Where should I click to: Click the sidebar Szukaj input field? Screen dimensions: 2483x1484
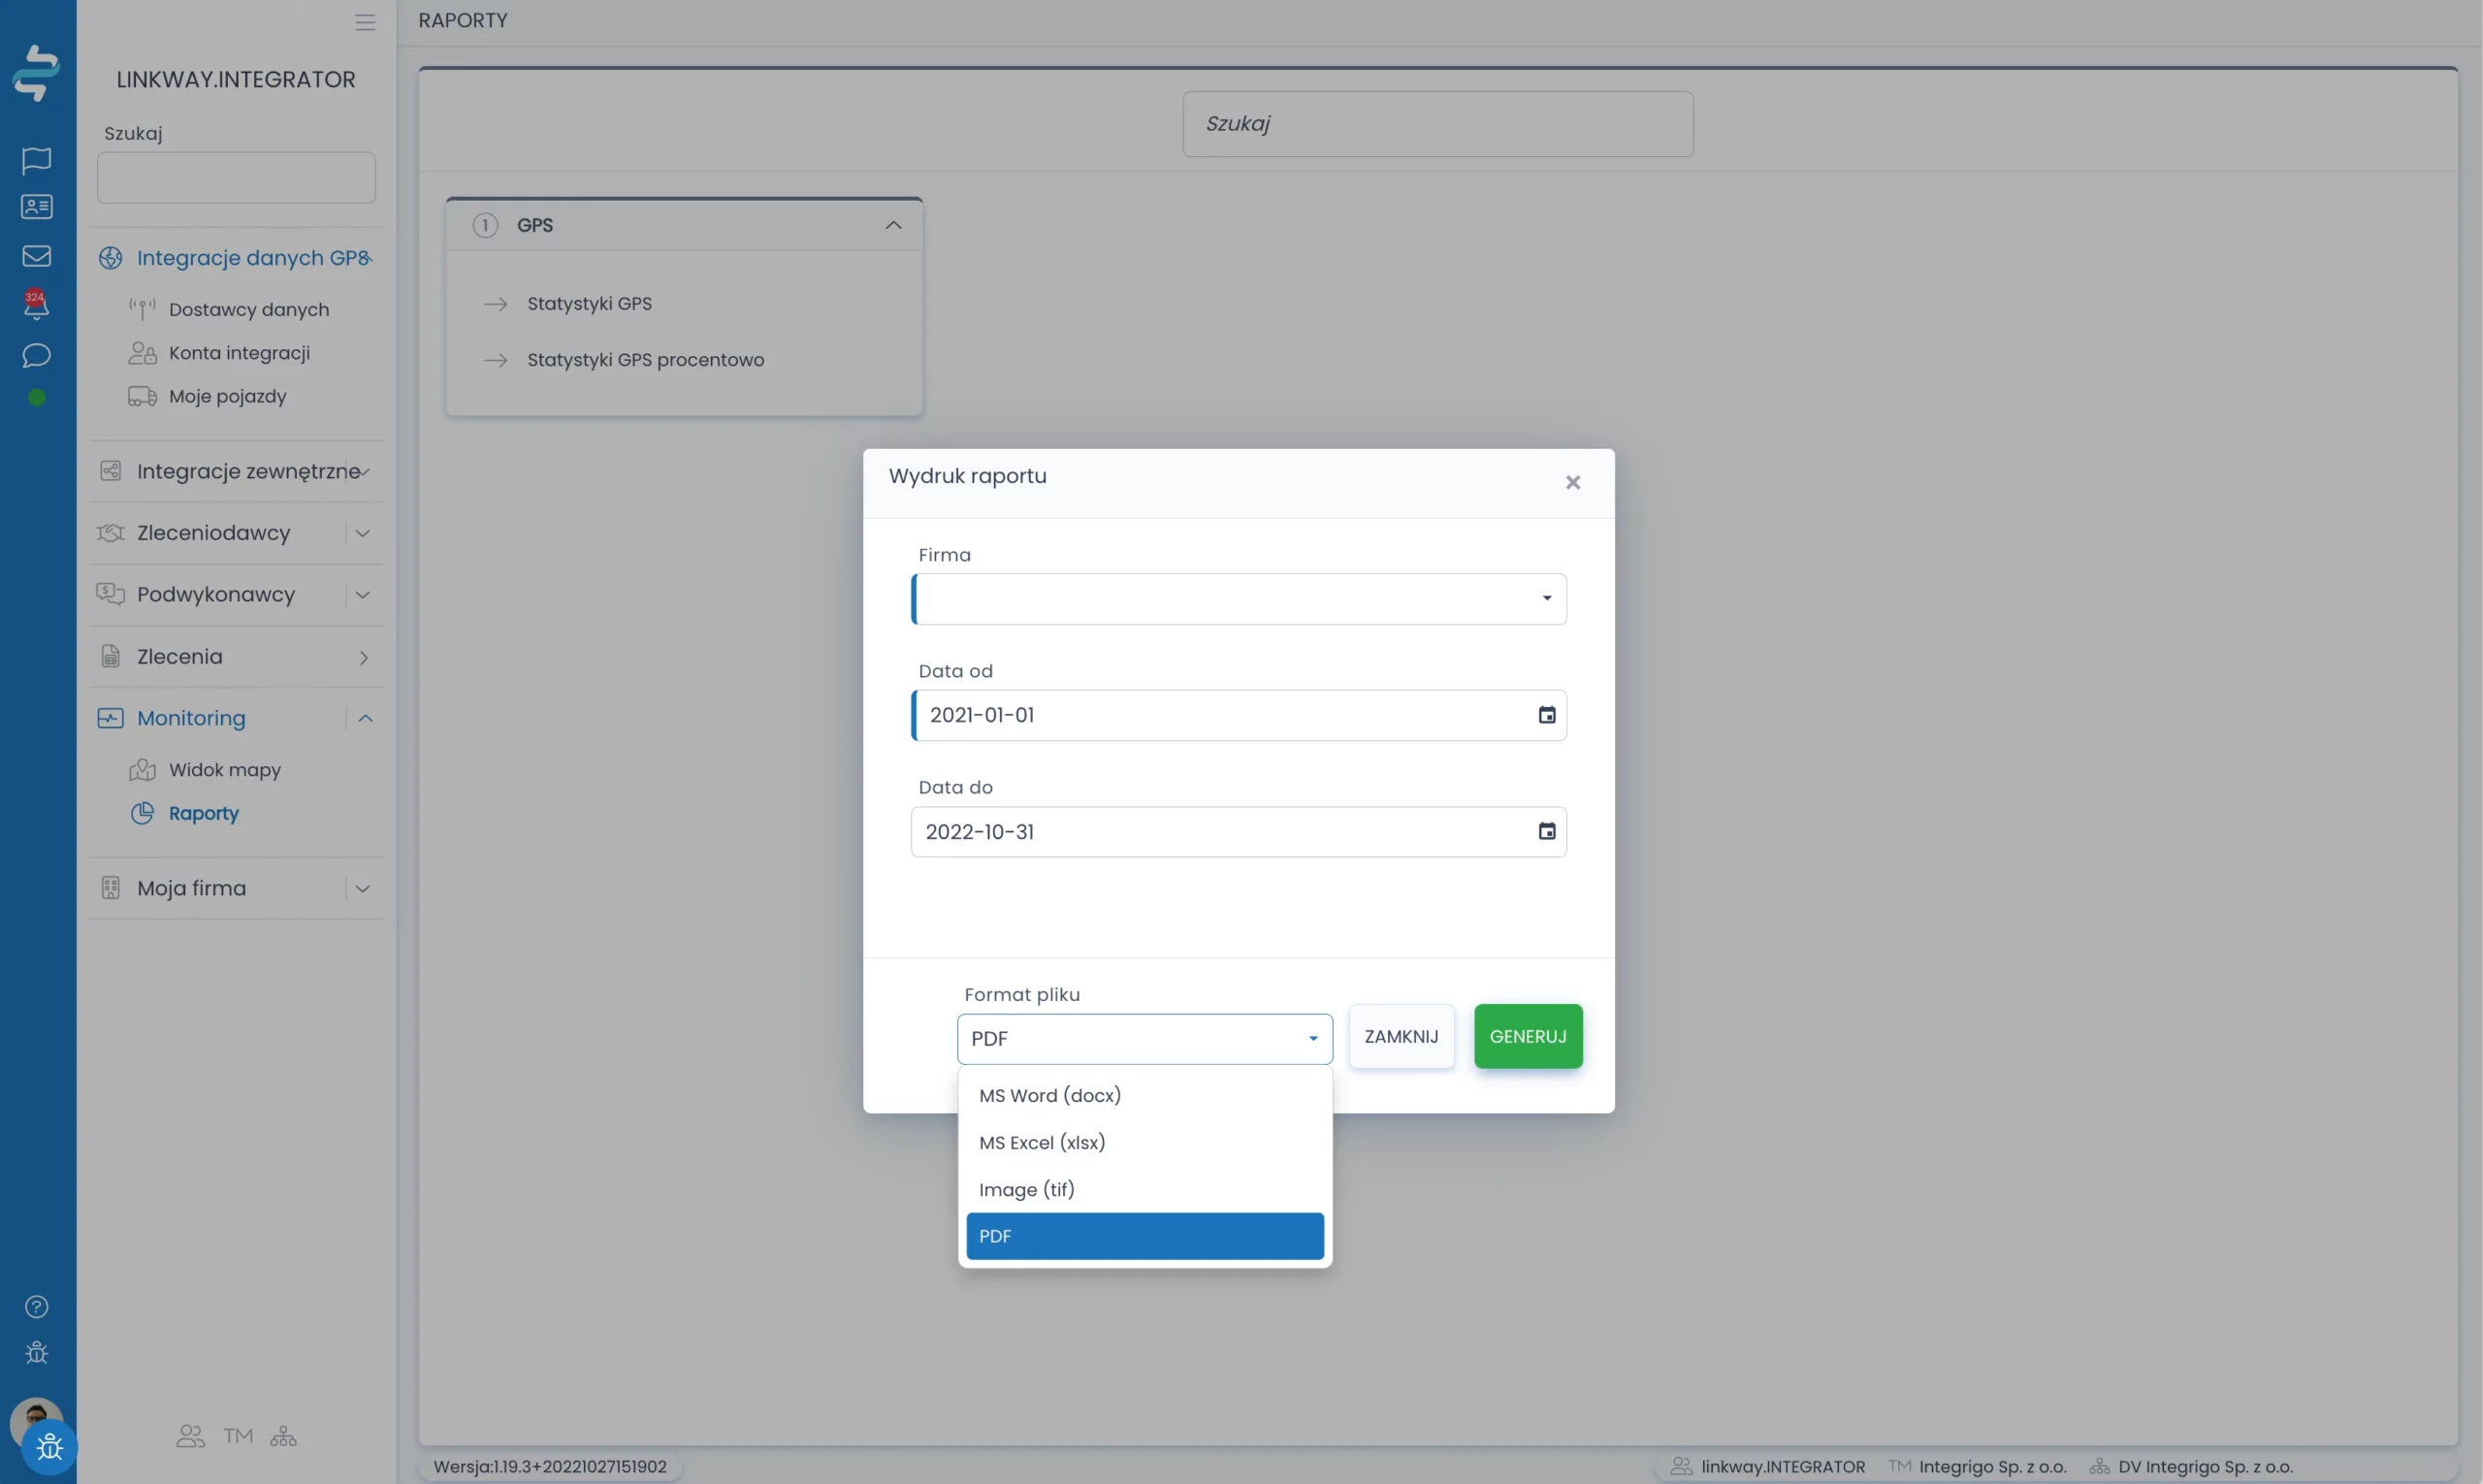(236, 178)
